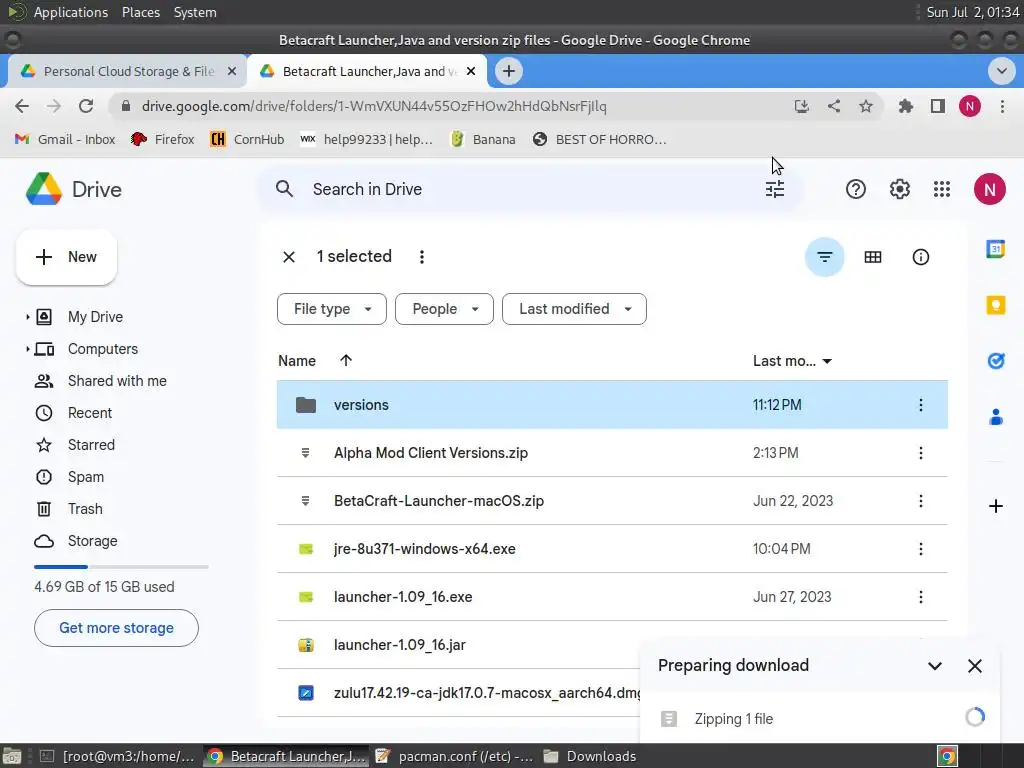Open Google Keep side panel icon
Image resolution: width=1024 pixels, height=768 pixels.
pyautogui.click(x=995, y=305)
